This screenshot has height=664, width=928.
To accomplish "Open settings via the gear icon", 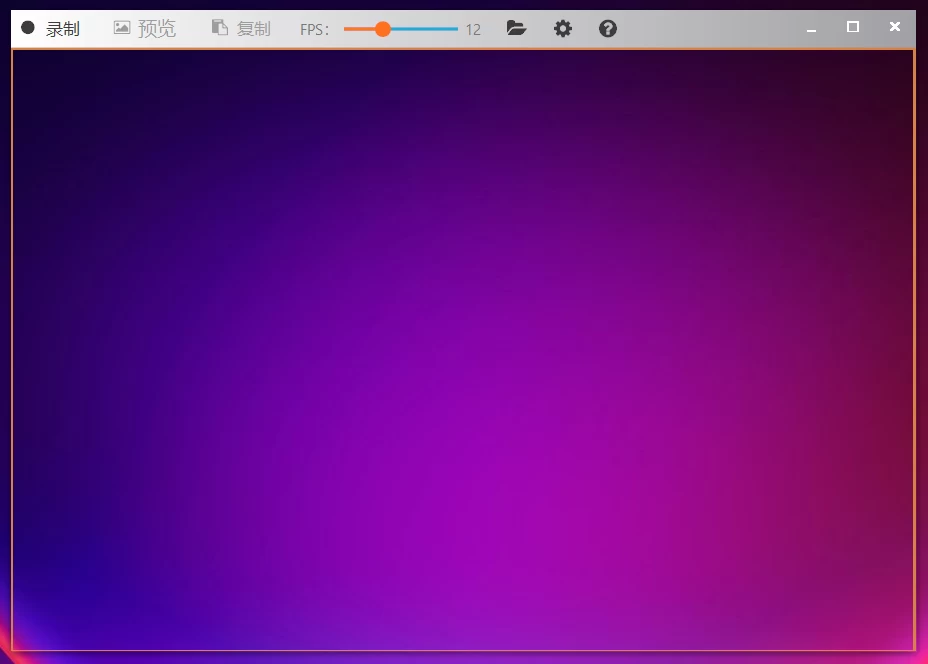I will pos(562,28).
